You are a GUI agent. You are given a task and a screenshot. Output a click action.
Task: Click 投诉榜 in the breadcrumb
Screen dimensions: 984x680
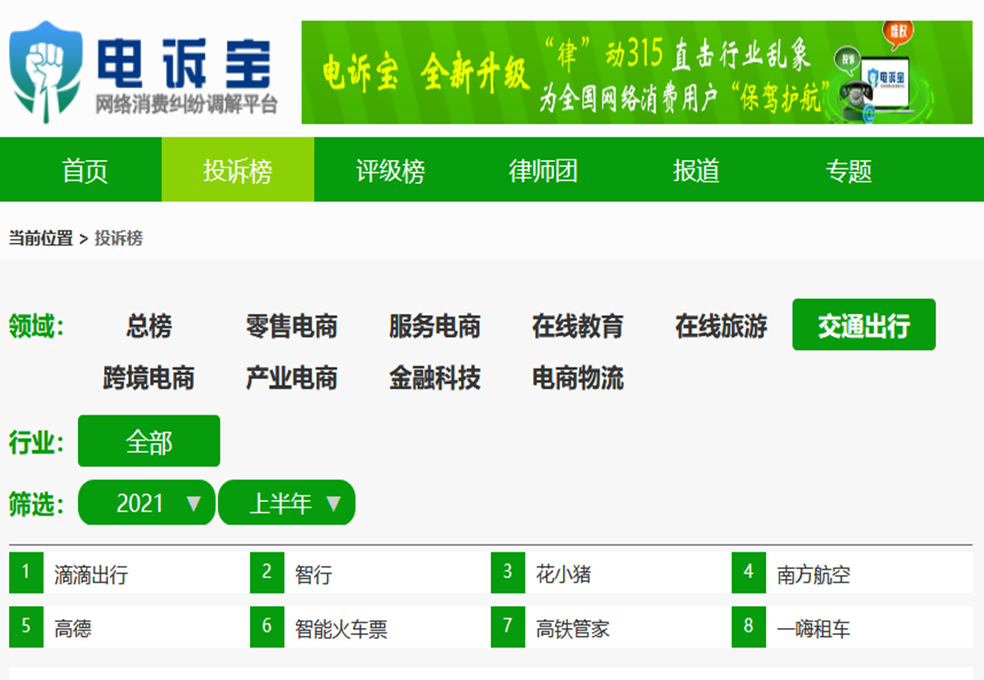pyautogui.click(x=119, y=238)
